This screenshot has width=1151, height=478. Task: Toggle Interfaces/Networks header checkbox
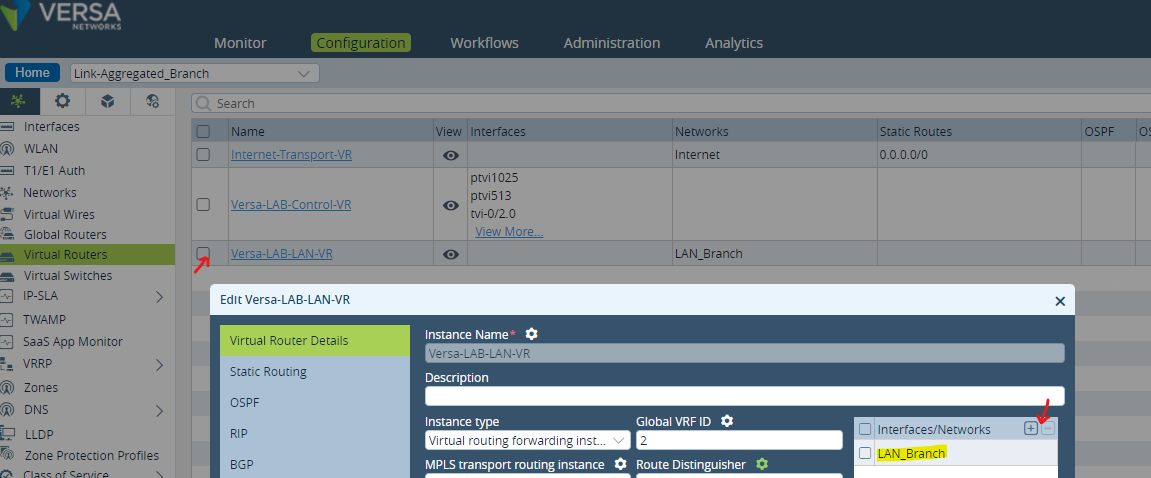[x=865, y=430]
